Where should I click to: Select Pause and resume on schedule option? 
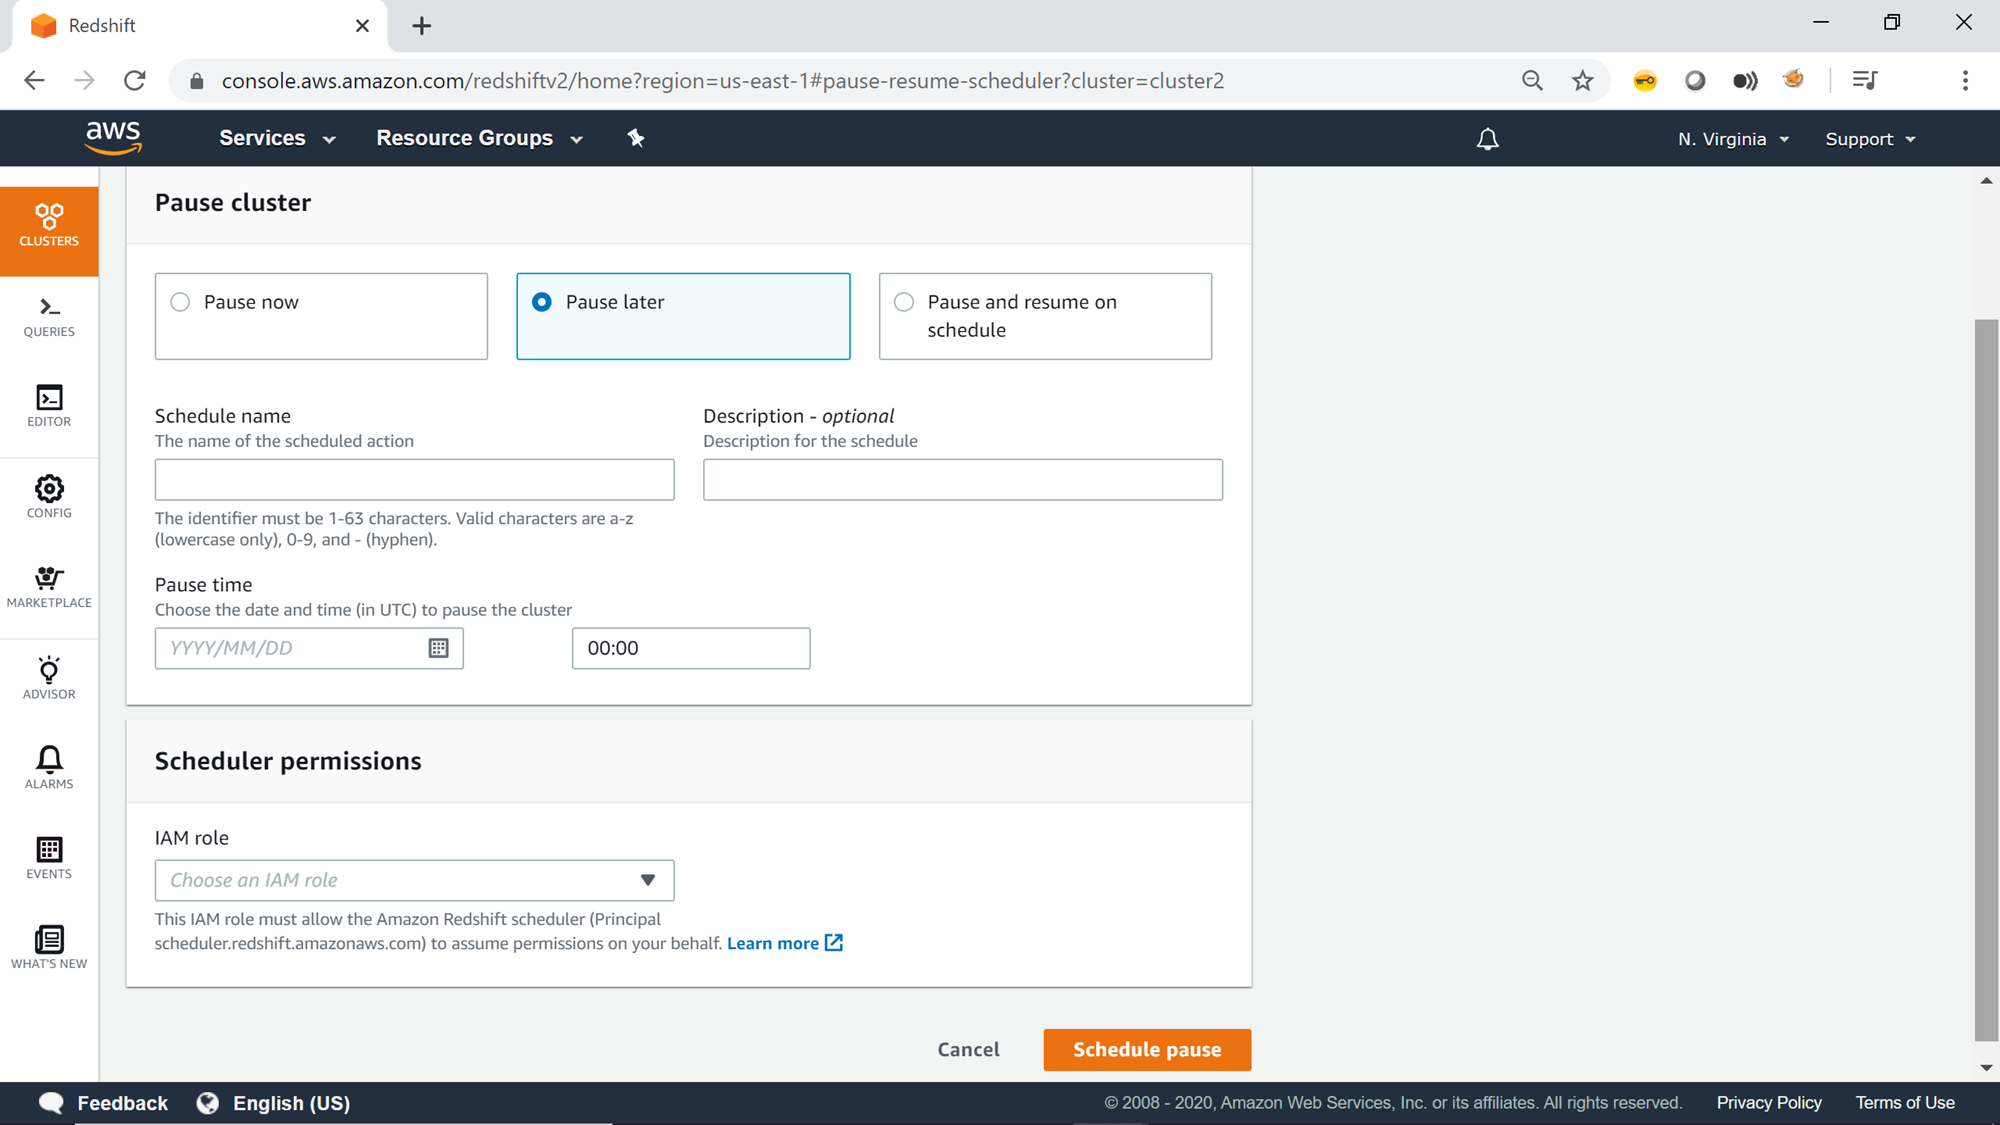pos(904,302)
